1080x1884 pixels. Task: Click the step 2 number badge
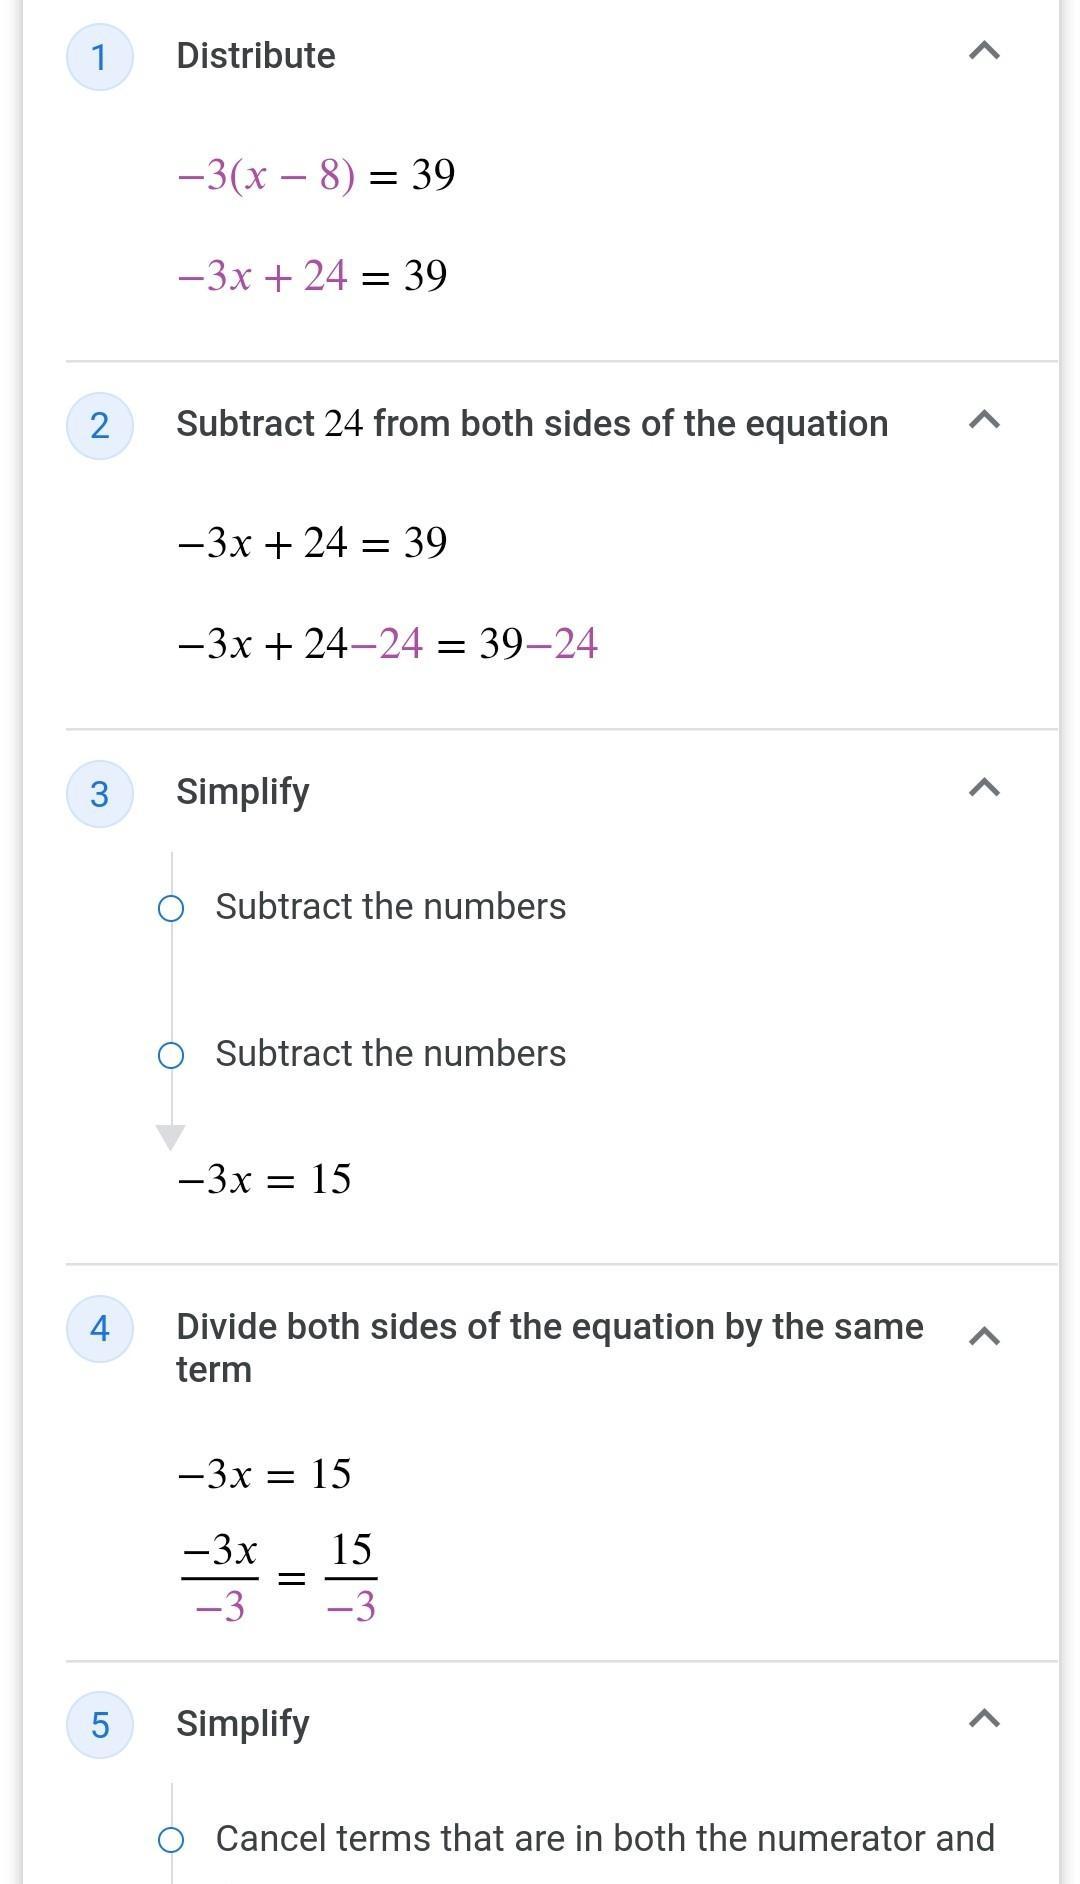pos(99,426)
